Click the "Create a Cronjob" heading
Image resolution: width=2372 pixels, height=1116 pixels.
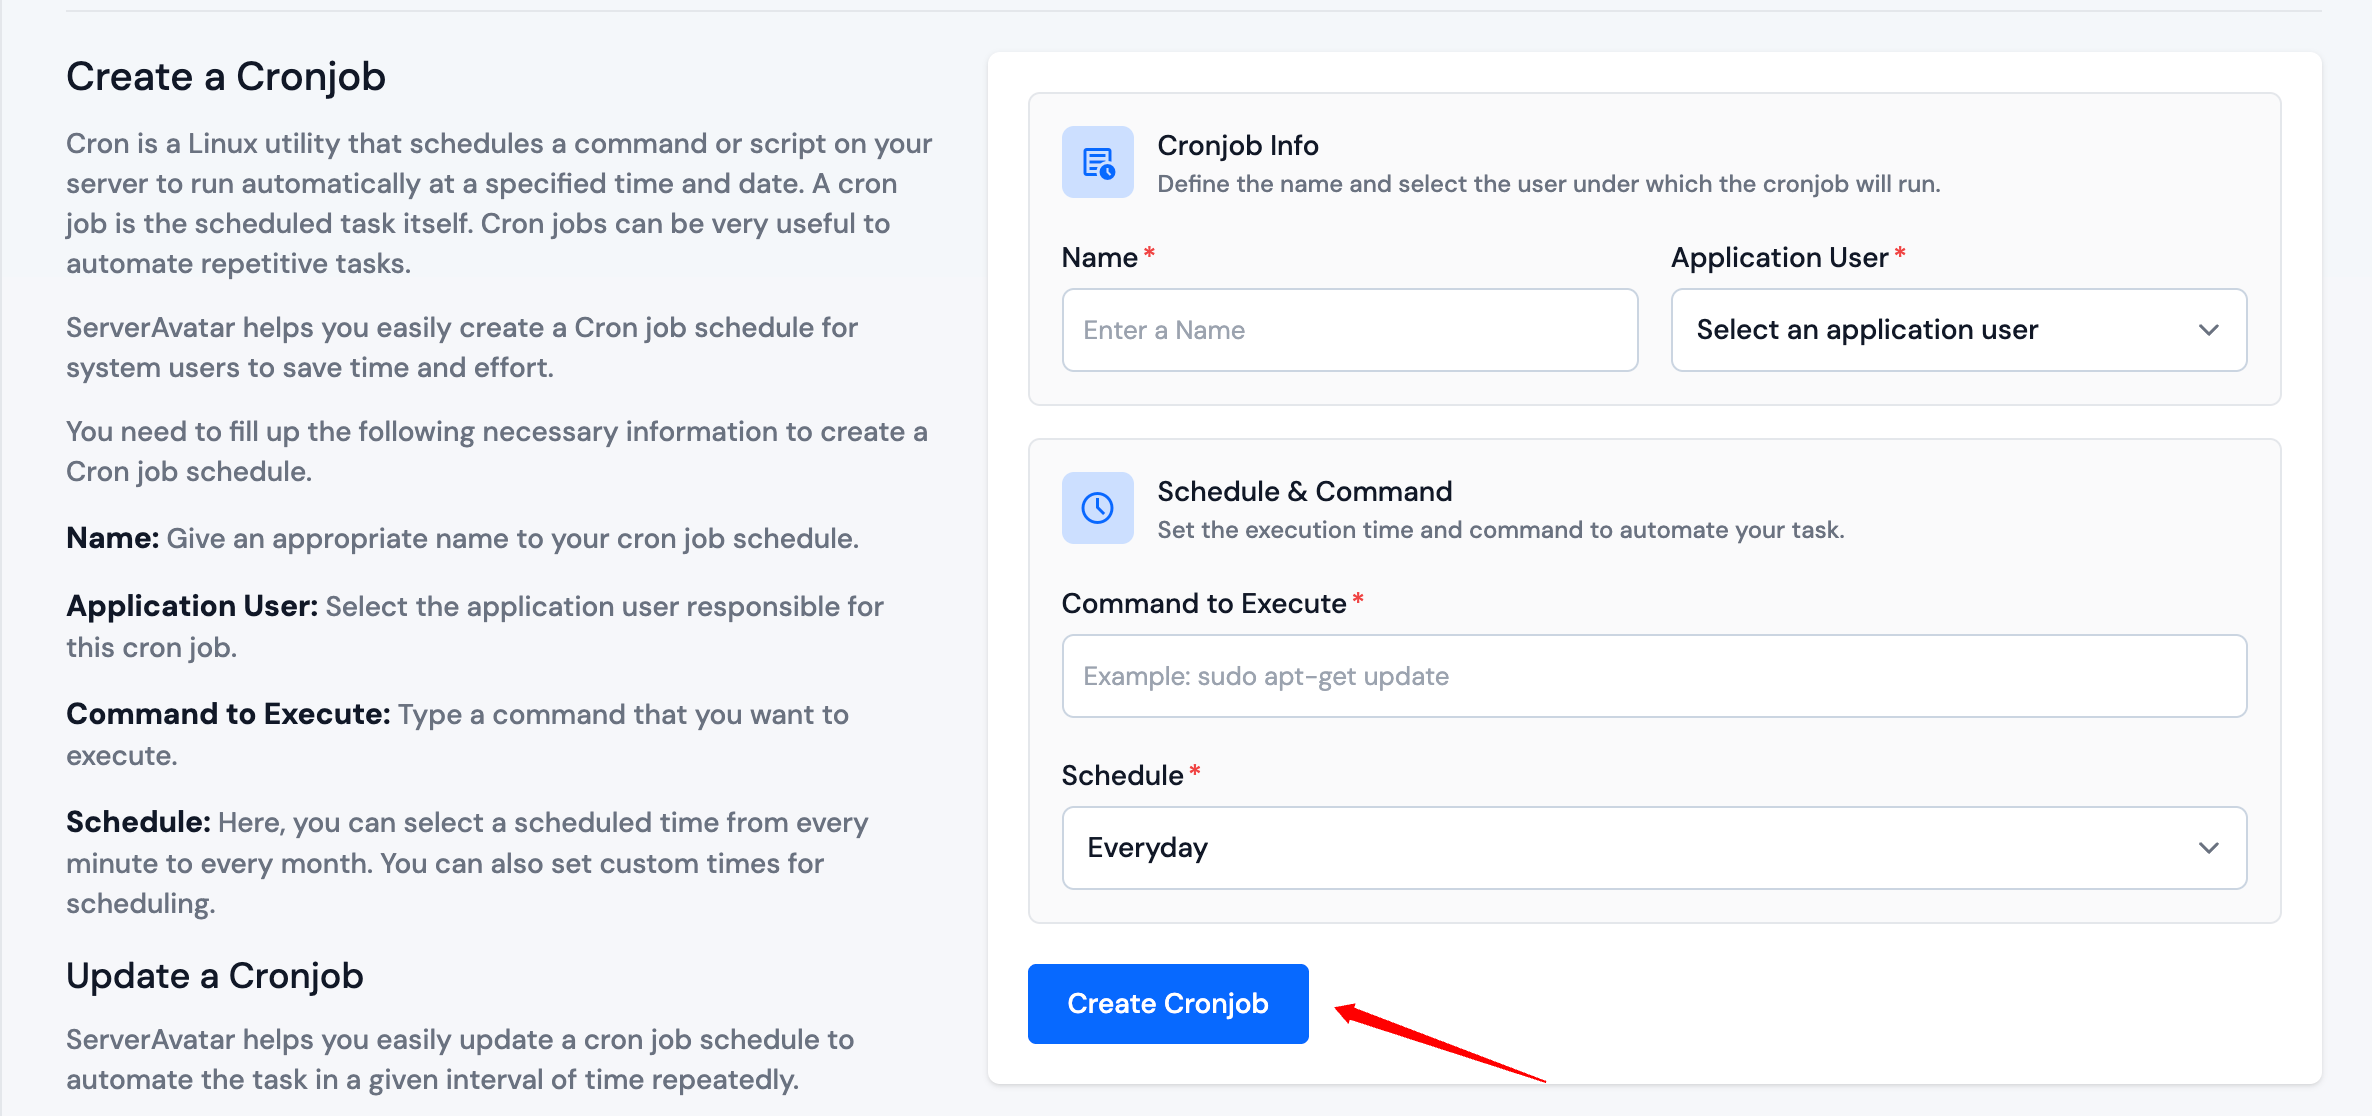[x=226, y=77]
